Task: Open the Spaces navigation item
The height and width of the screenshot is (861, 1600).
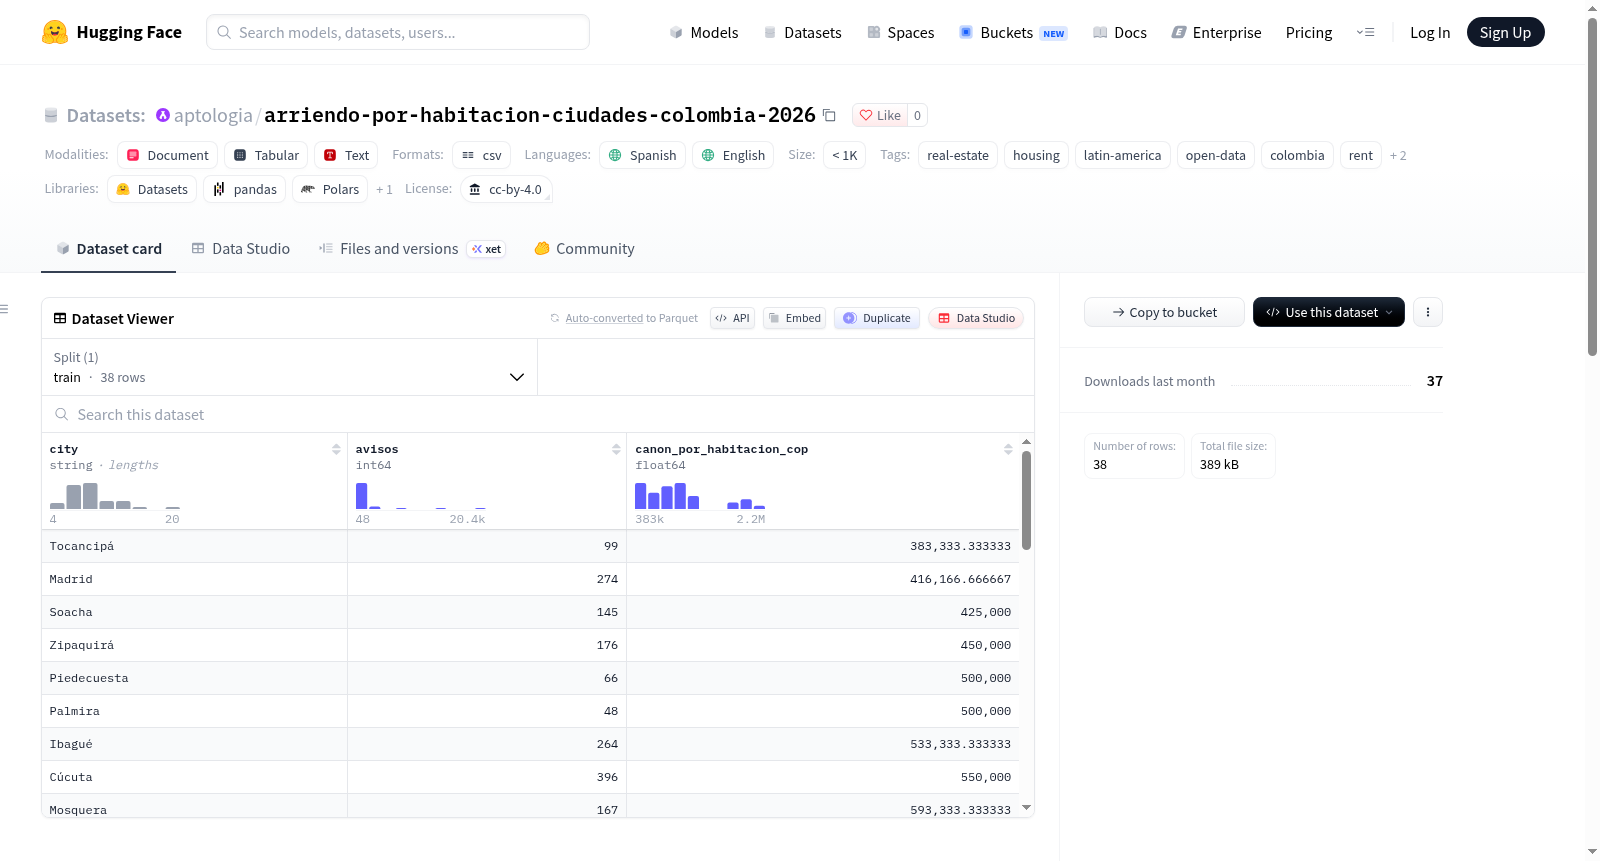Action: tap(901, 32)
